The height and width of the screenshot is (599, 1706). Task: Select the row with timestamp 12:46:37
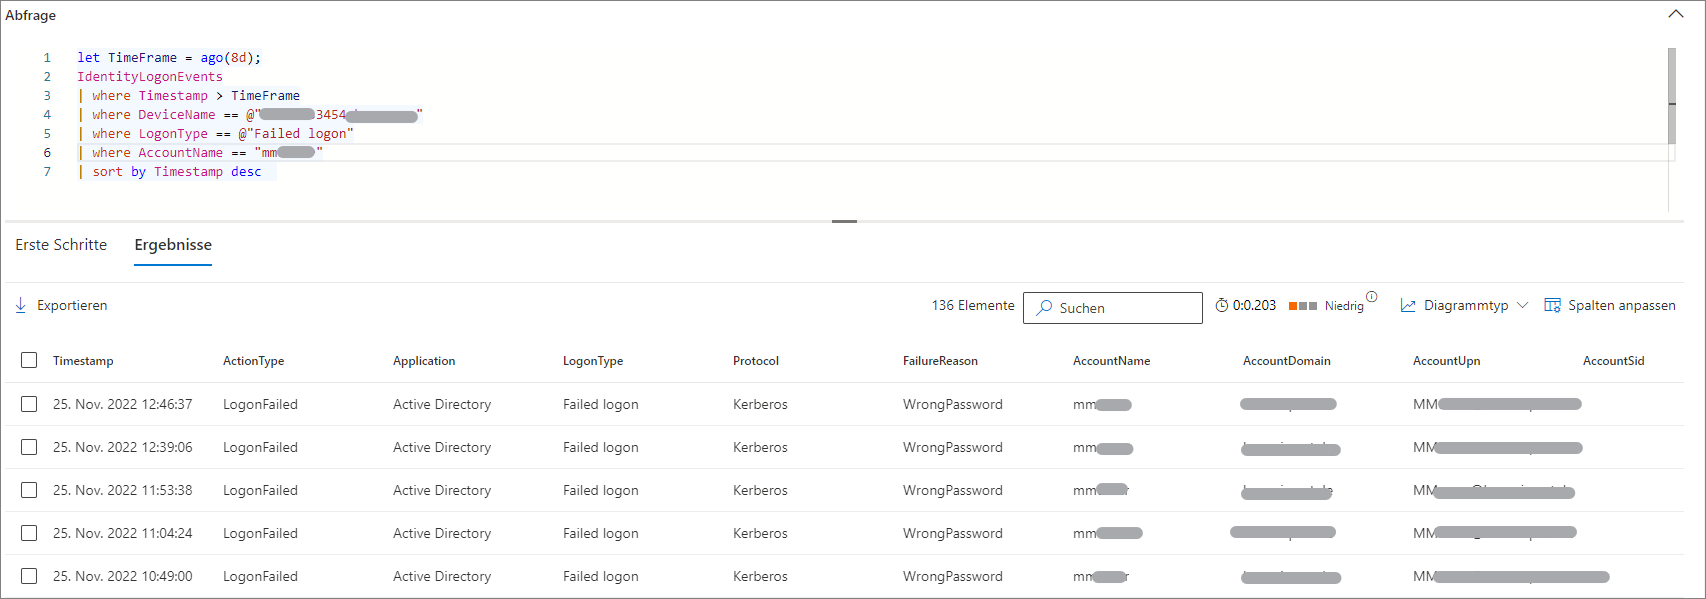[x=29, y=404]
